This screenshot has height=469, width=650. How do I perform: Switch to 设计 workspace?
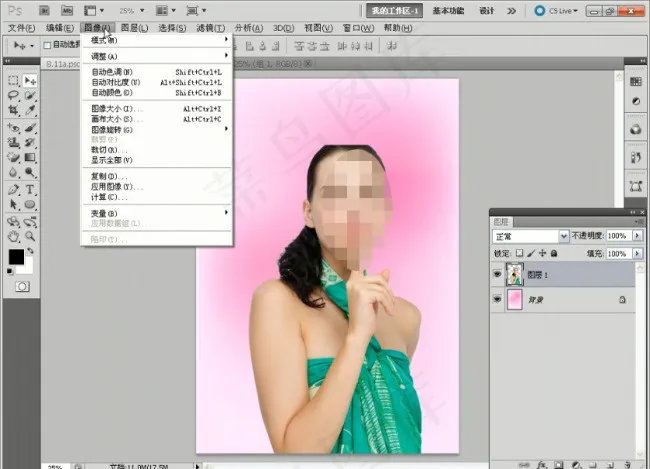487,10
